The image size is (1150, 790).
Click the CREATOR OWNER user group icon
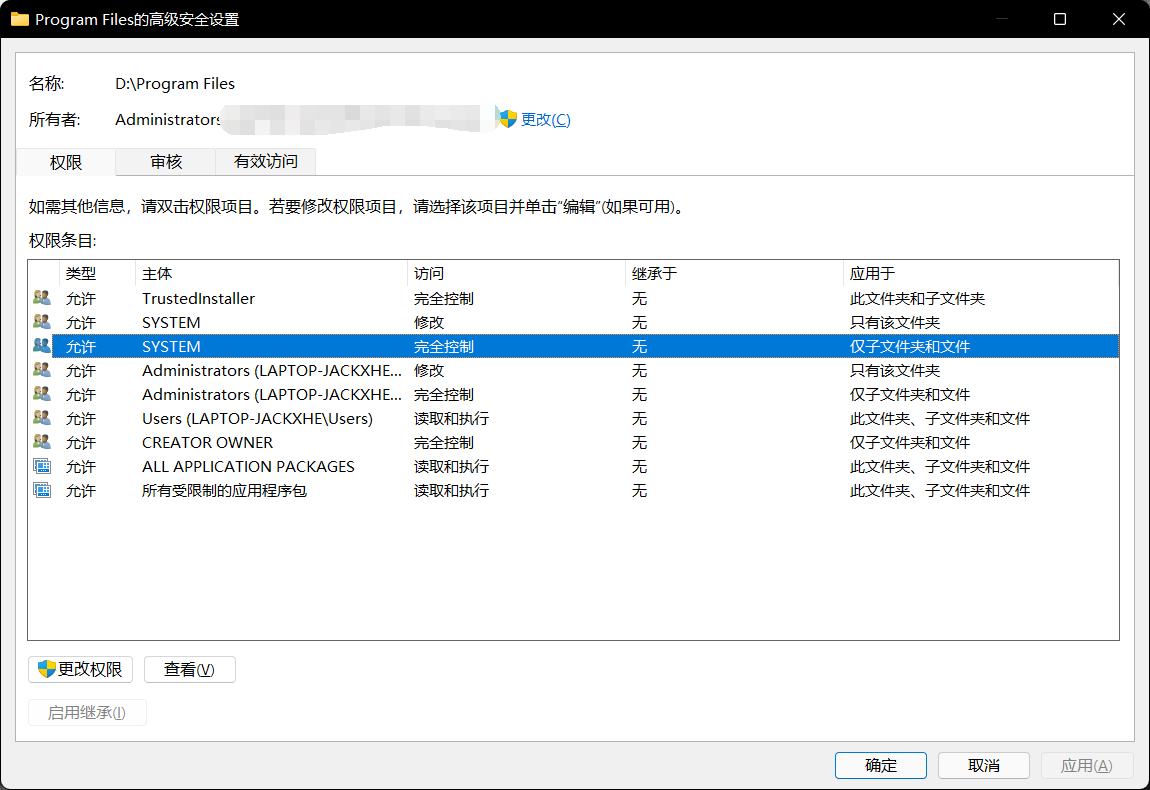[x=41, y=442]
